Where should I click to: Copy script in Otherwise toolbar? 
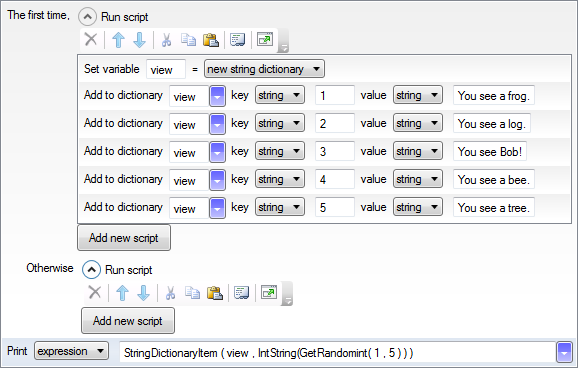click(192, 293)
